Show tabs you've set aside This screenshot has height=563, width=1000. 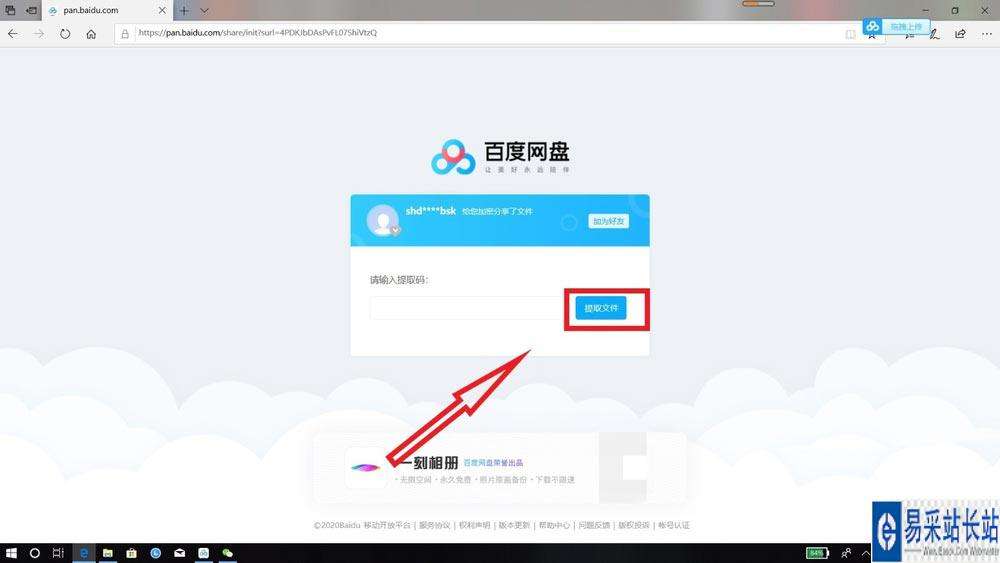10,11
